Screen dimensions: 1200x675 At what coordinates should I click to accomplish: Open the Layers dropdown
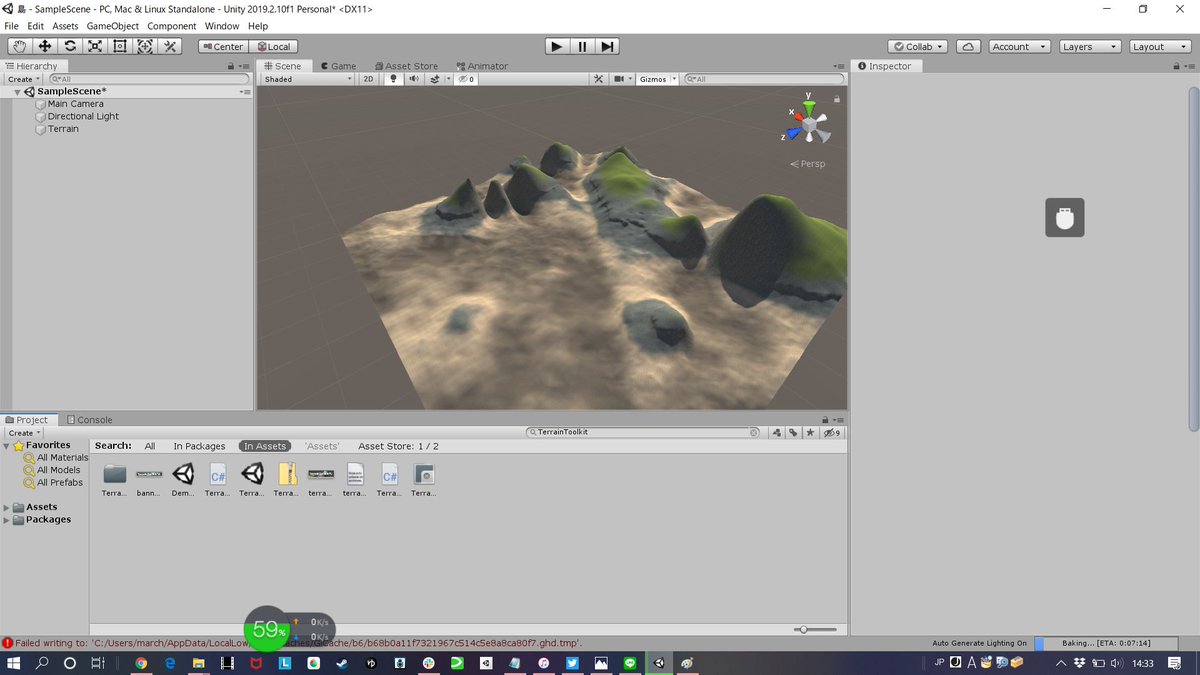pyautogui.click(x=1088, y=46)
